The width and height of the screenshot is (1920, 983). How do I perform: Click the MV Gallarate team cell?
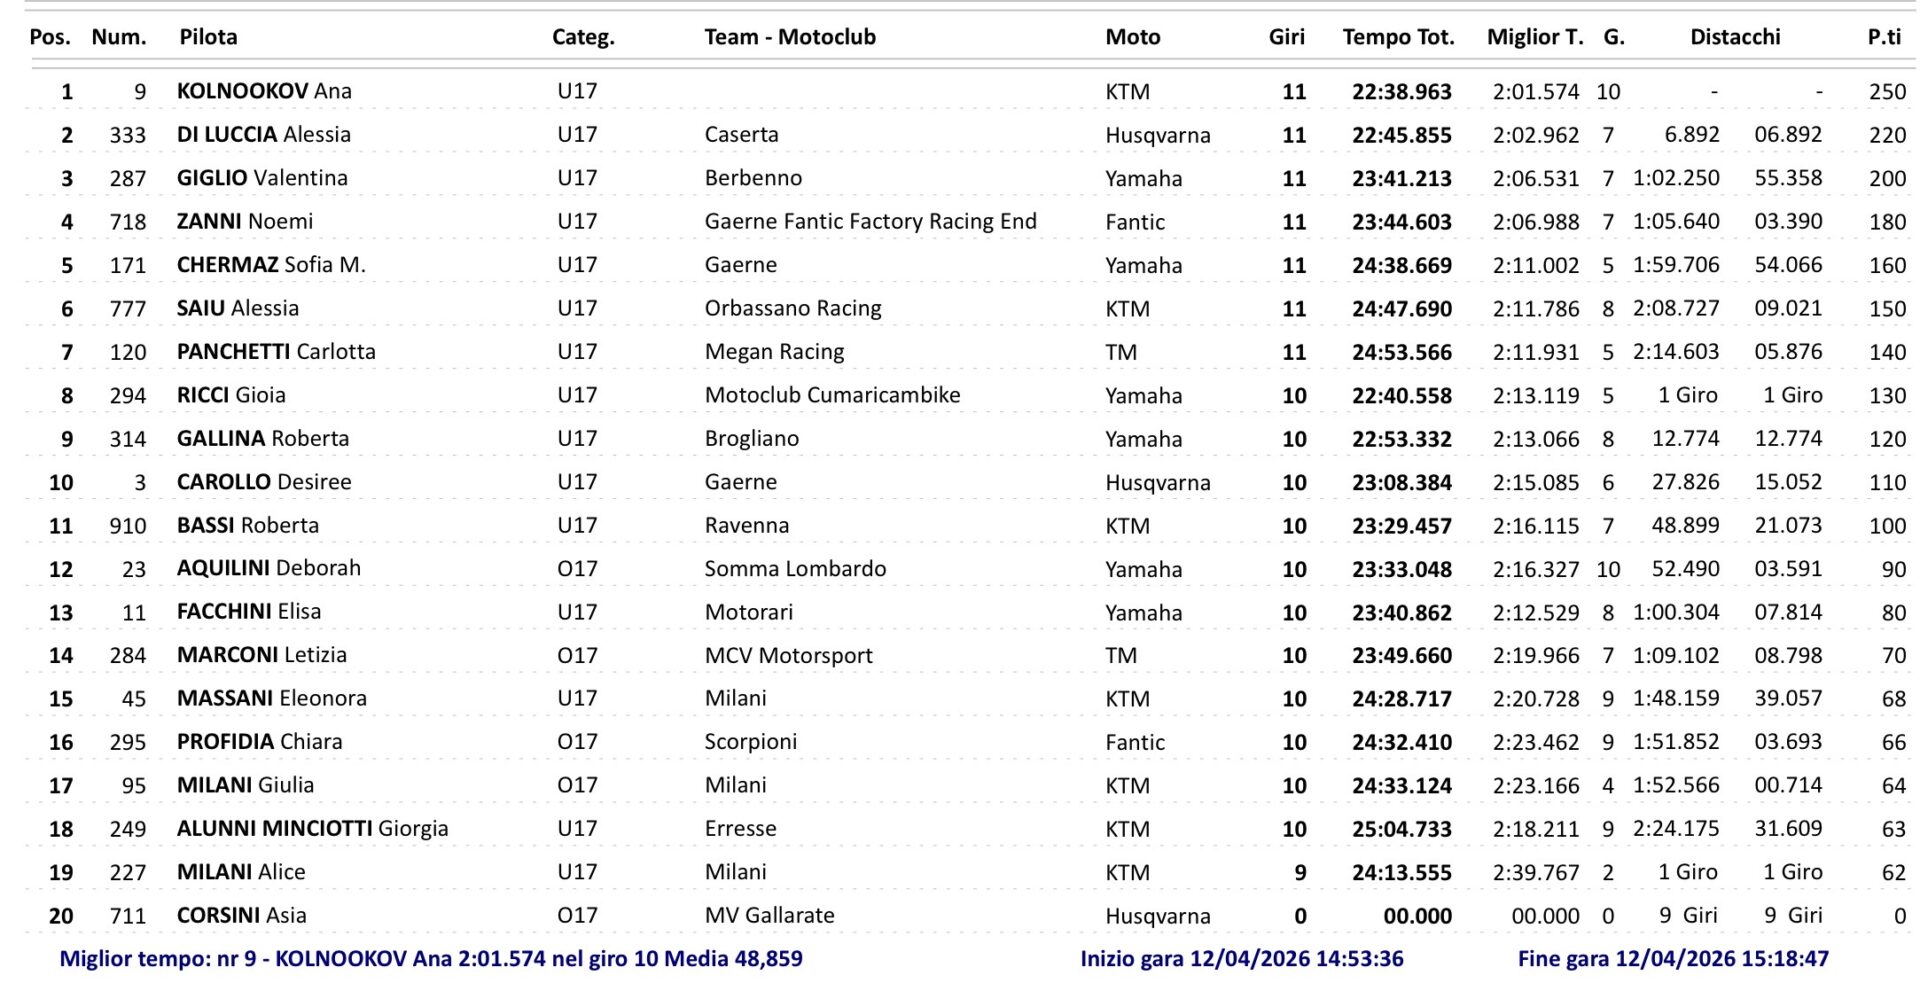click(x=769, y=916)
